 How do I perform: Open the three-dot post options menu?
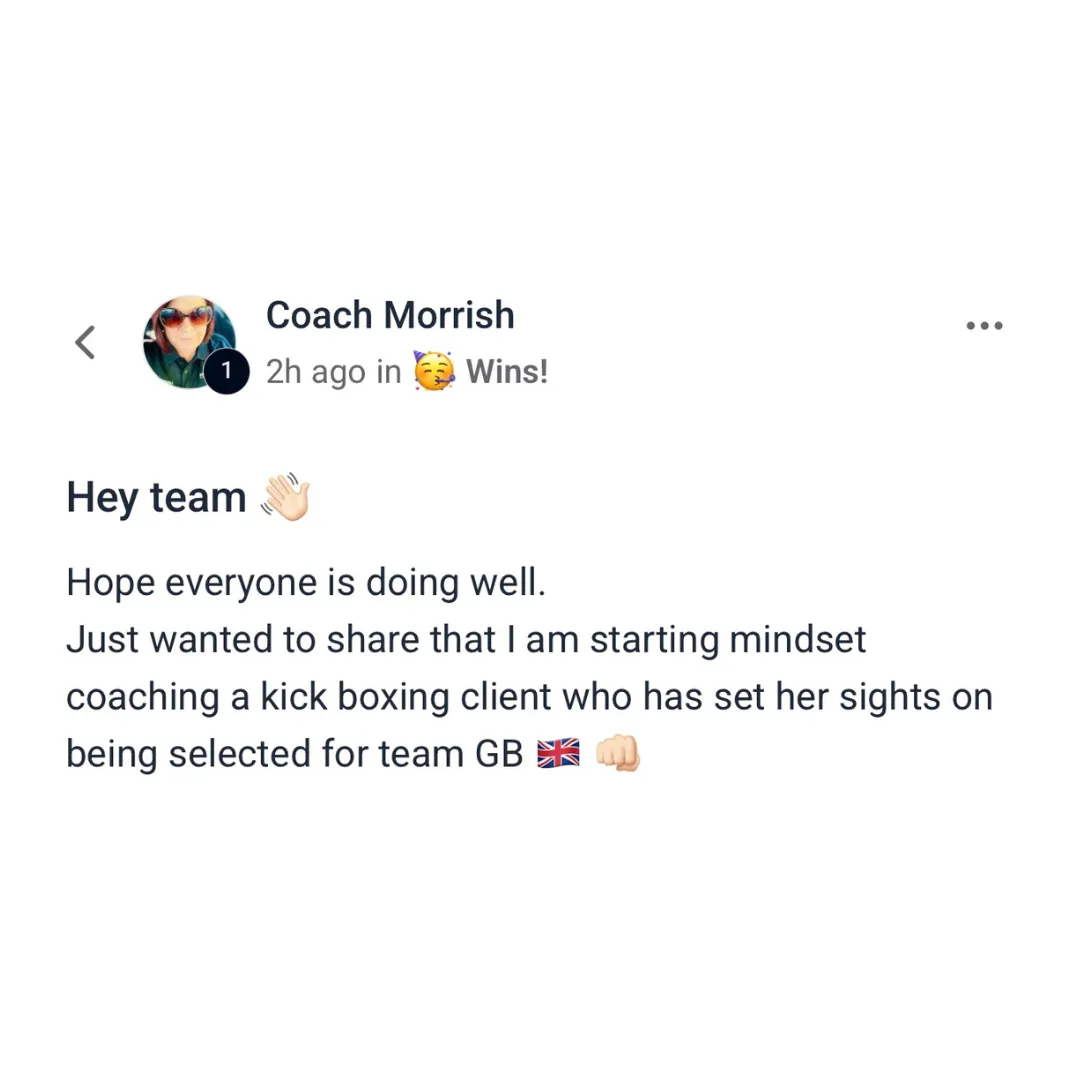pyautogui.click(x=984, y=326)
